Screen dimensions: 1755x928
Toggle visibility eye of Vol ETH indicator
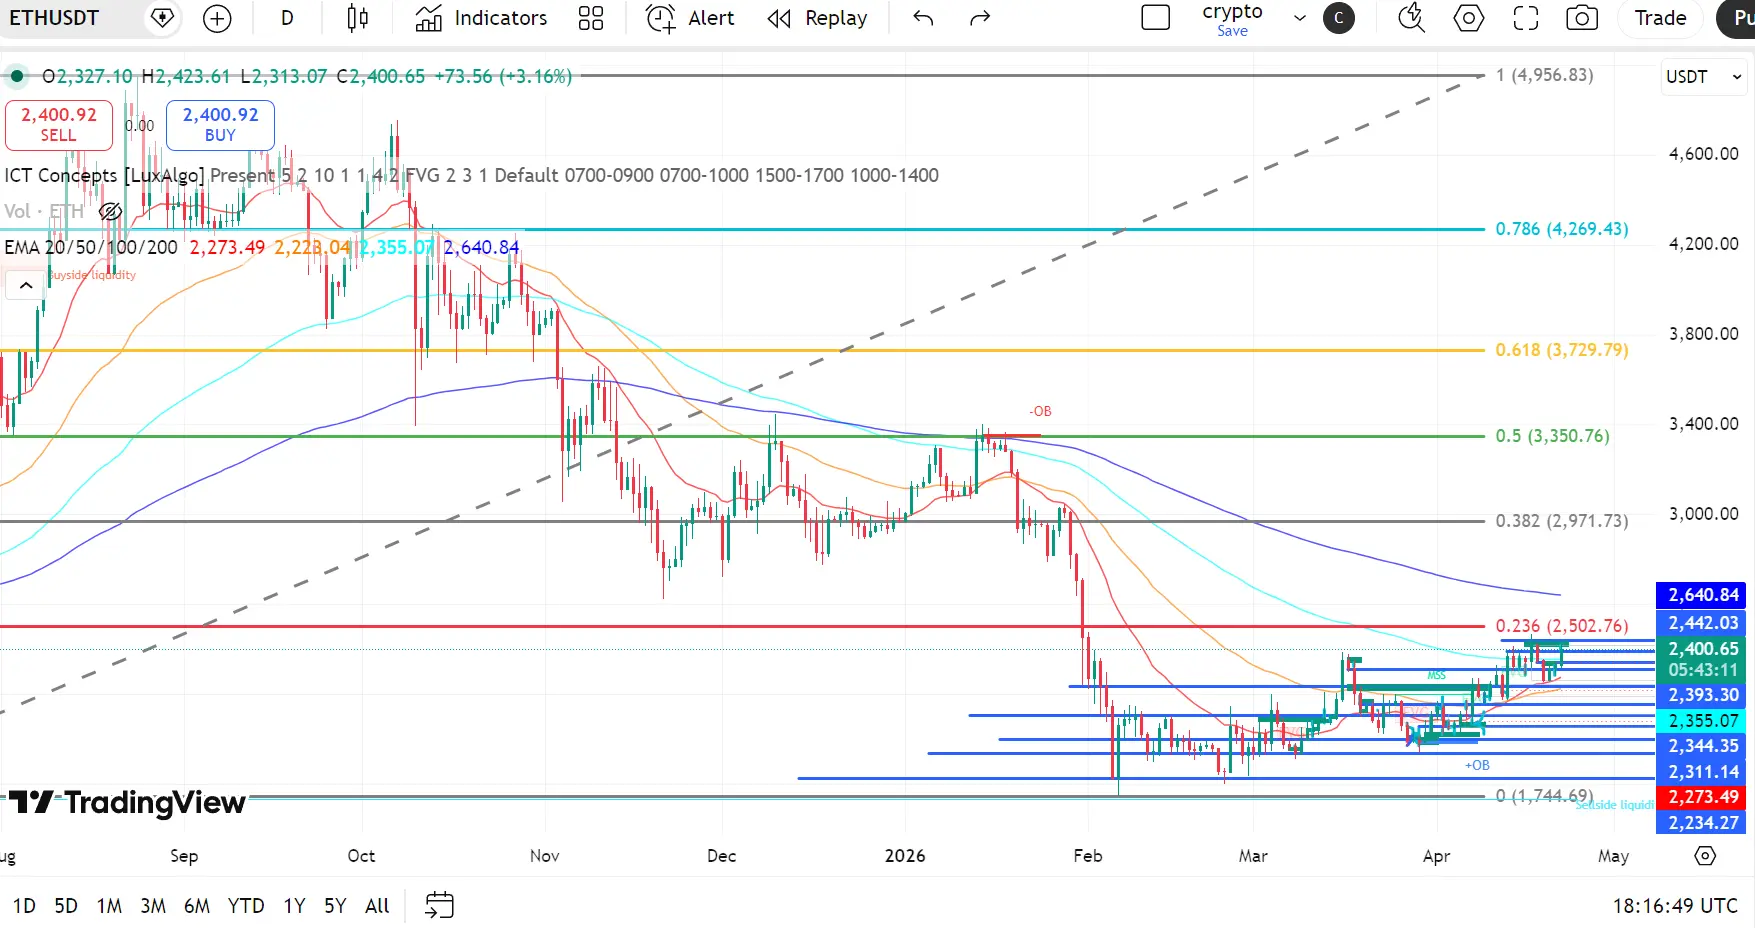[x=110, y=211]
